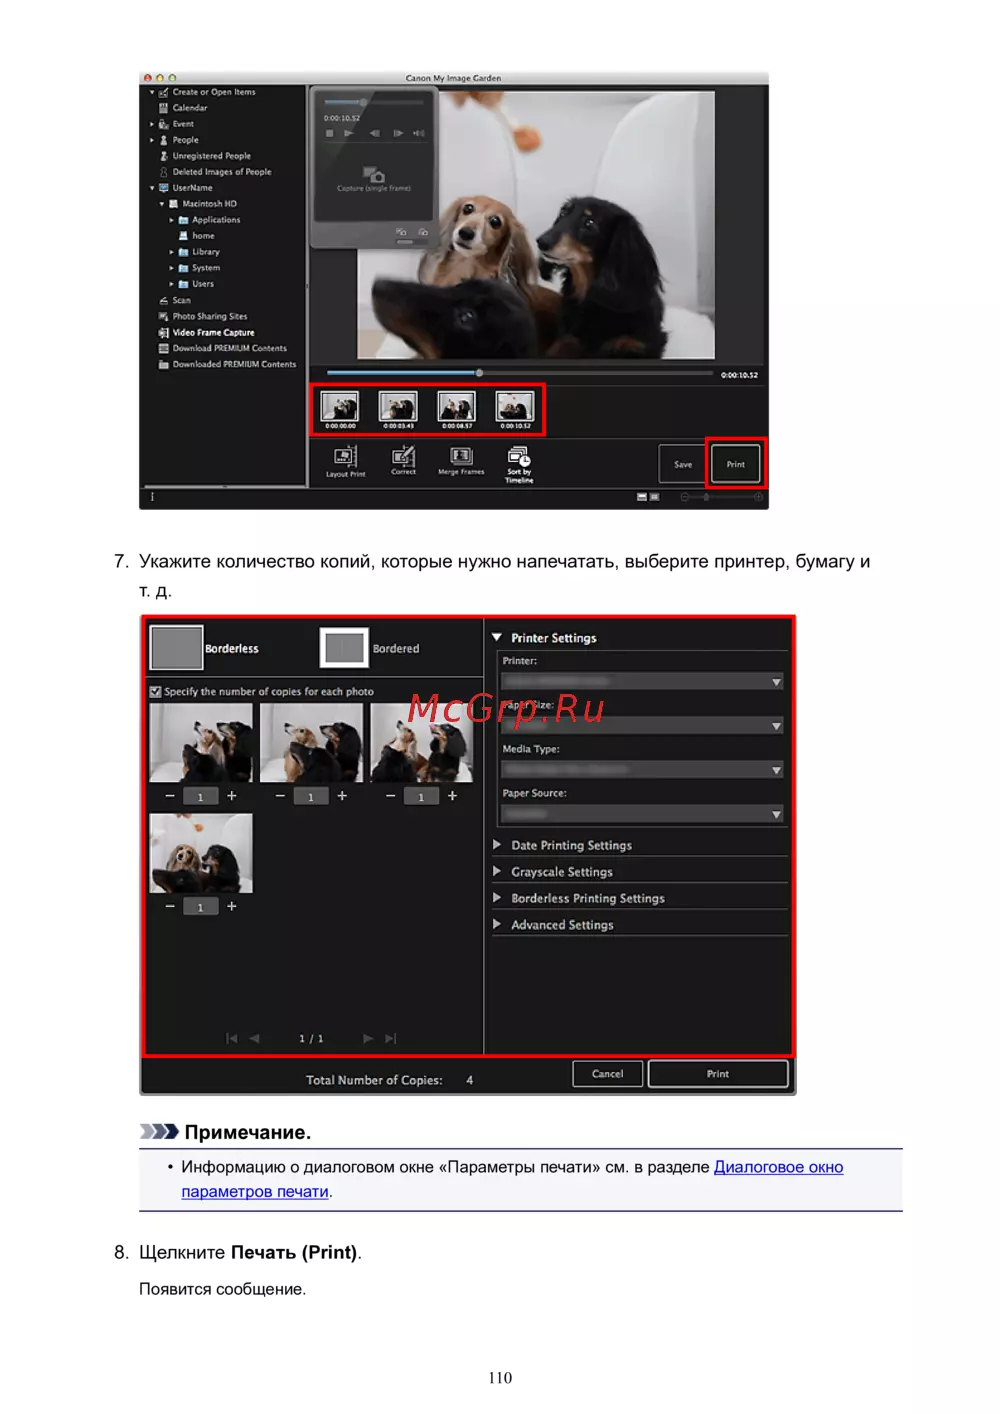The width and height of the screenshot is (1000, 1414).
Task: Jump to the first page of photos
Action: [x=232, y=1038]
